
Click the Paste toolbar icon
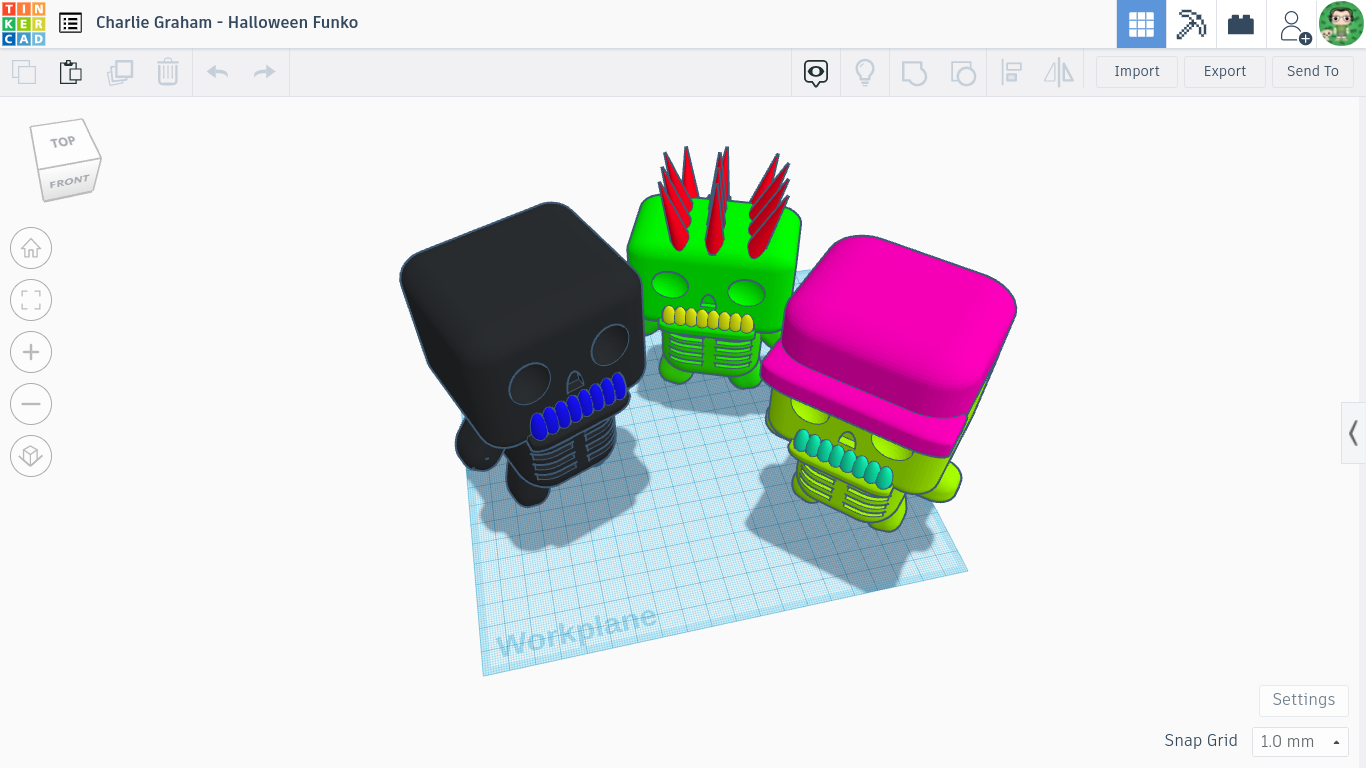tap(70, 72)
